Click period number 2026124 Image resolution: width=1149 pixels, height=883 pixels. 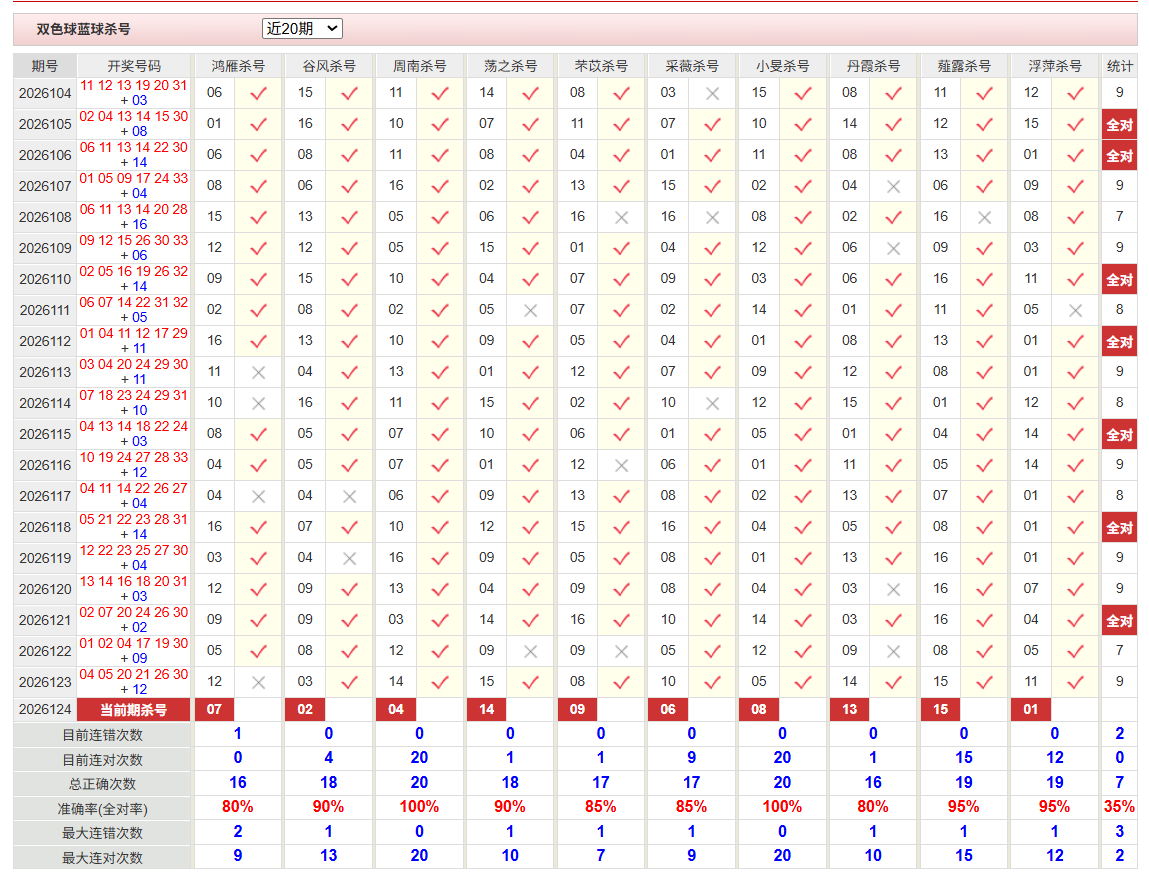click(x=45, y=709)
